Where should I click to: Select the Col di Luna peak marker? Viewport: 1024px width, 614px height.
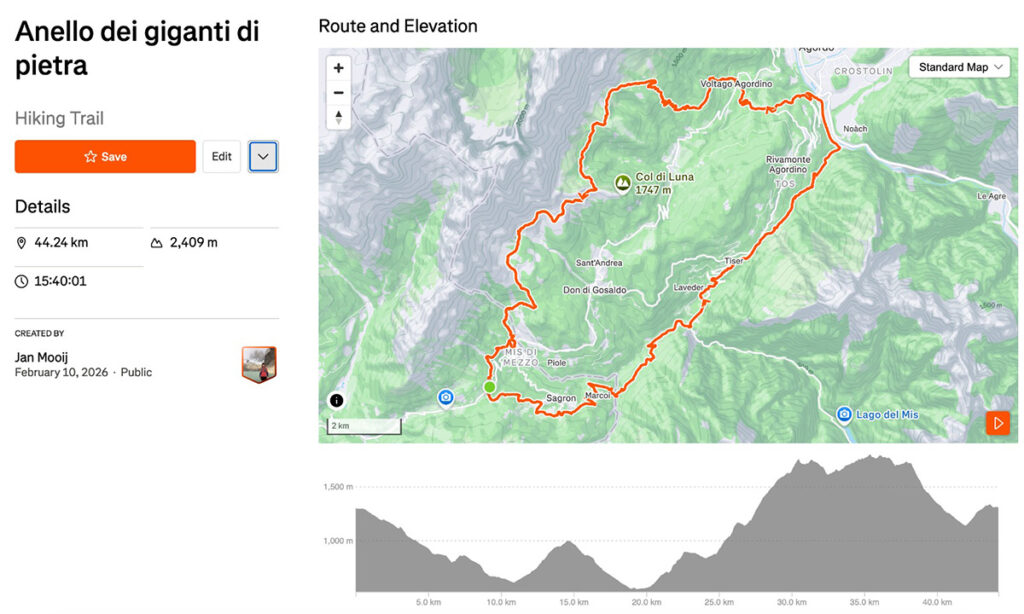click(623, 183)
